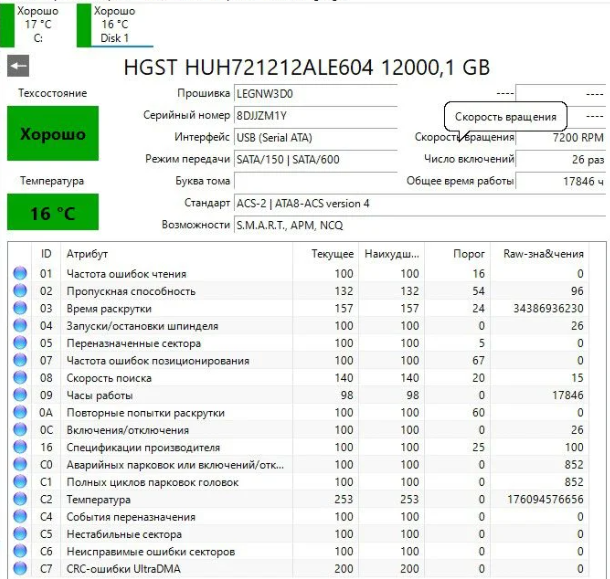Select Неисправимые ошибки секторов text
Viewport: 610px width, 579px height.
click(x=151, y=552)
